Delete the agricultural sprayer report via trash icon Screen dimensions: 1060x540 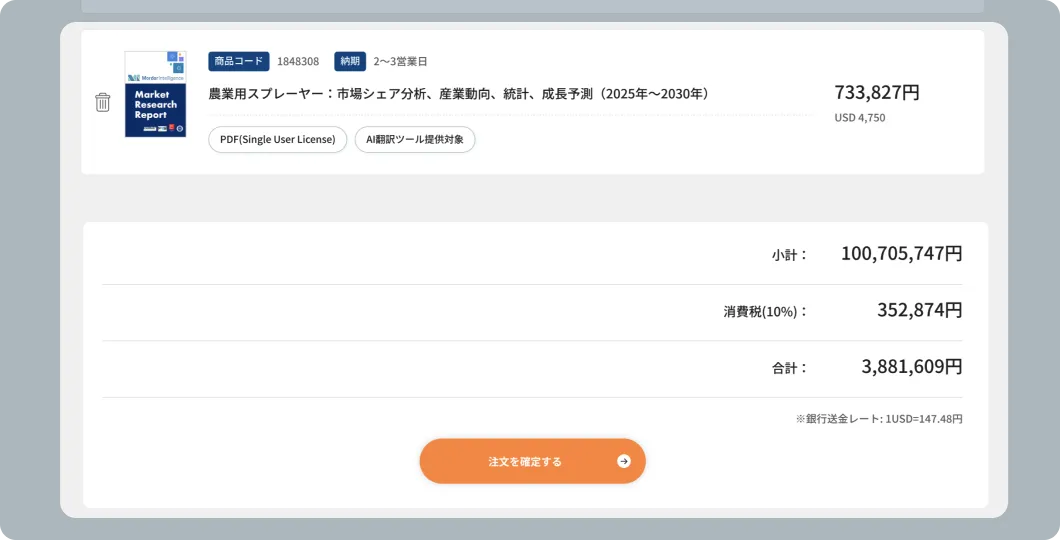click(103, 102)
